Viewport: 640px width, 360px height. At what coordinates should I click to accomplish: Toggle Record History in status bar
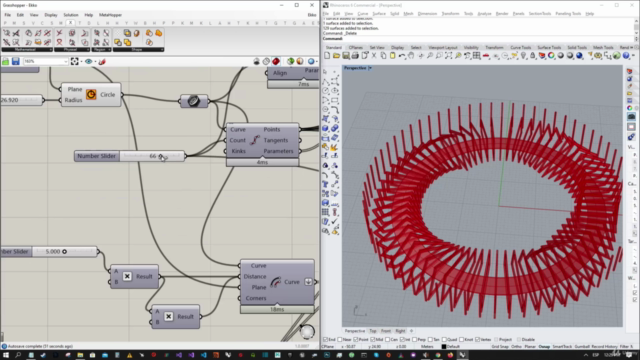click(604, 347)
